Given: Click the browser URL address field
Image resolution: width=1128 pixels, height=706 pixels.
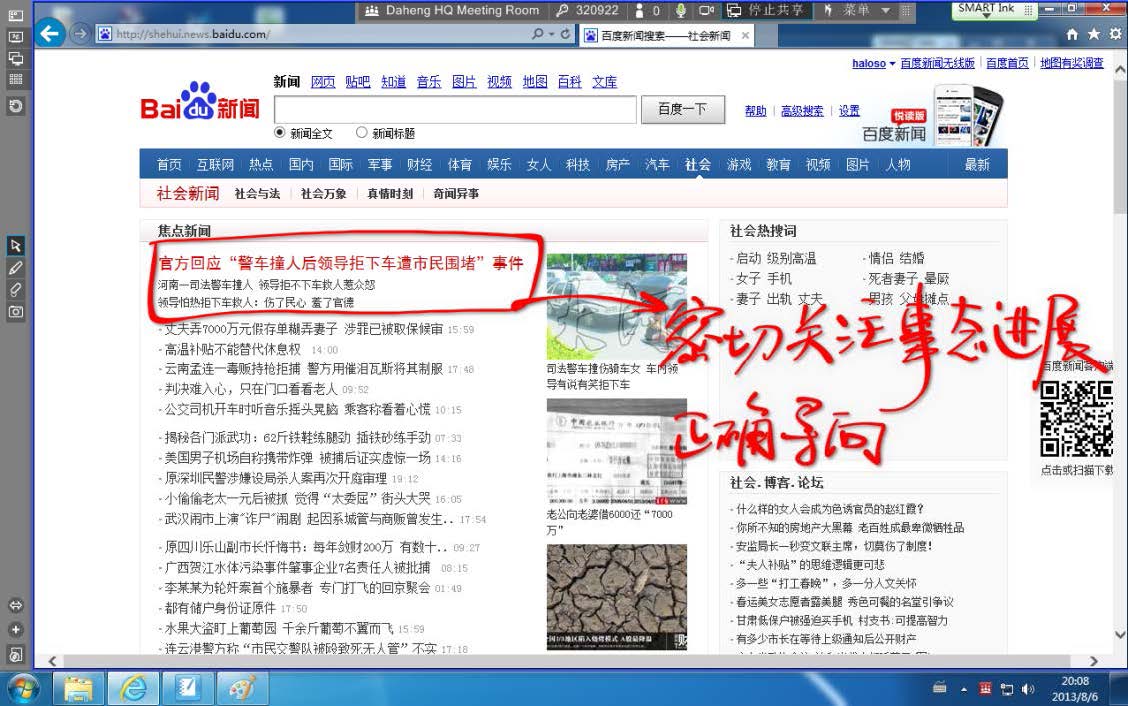Looking at the screenshot, I should click(x=320, y=34).
